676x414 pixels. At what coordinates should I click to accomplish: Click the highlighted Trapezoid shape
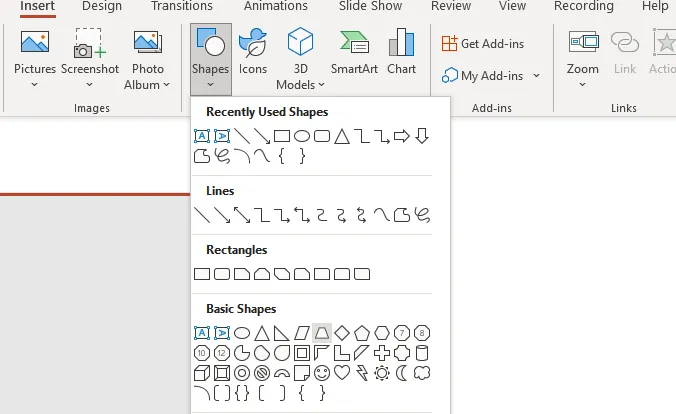(321, 332)
